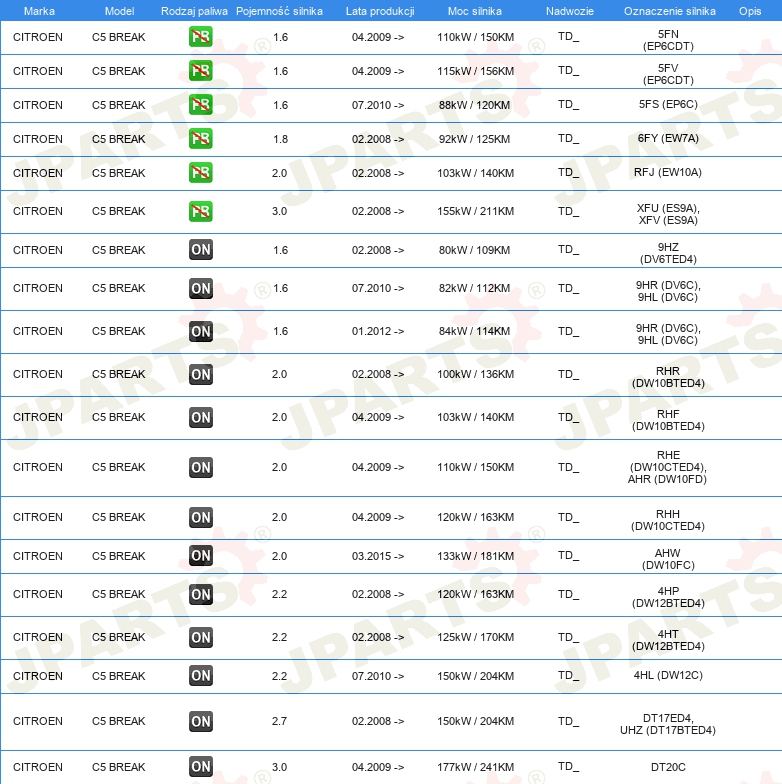Click the Model column header

click(119, 11)
